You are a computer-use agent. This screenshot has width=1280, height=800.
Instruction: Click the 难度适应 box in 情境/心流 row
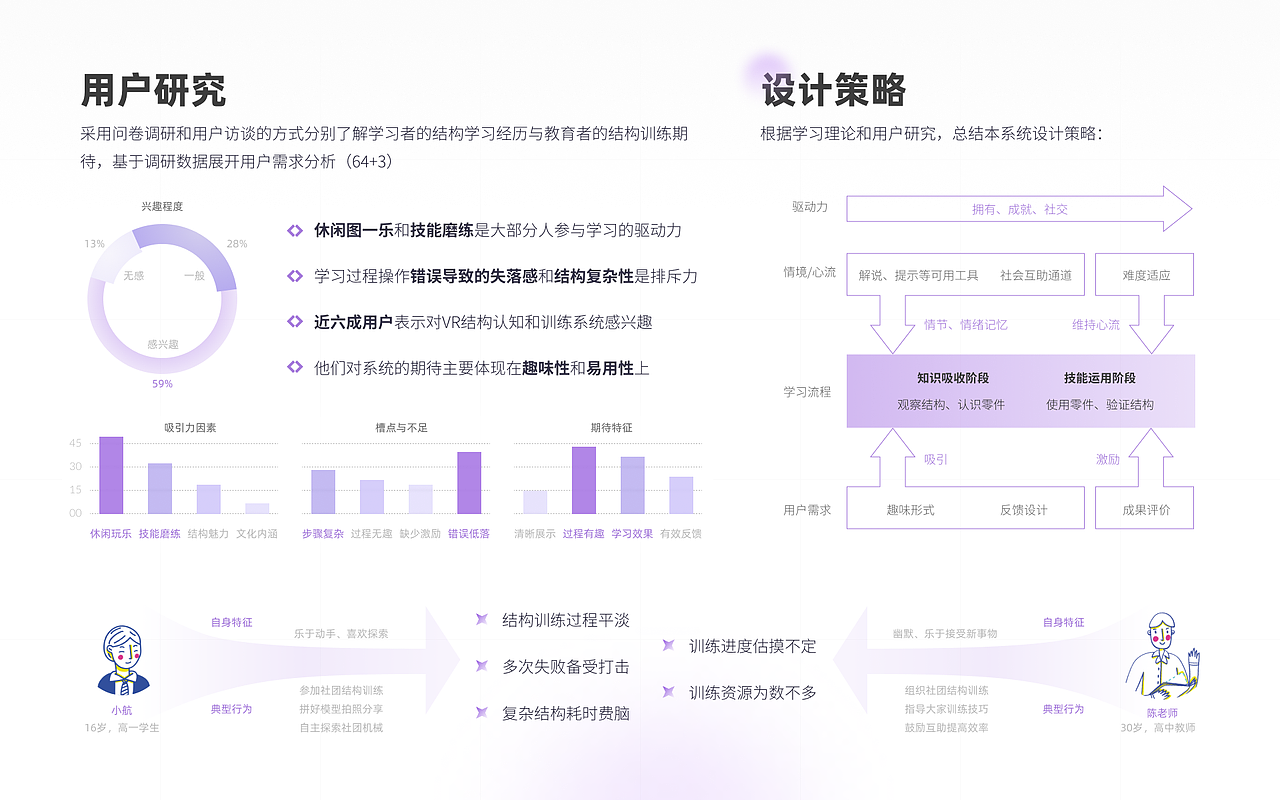point(1146,274)
